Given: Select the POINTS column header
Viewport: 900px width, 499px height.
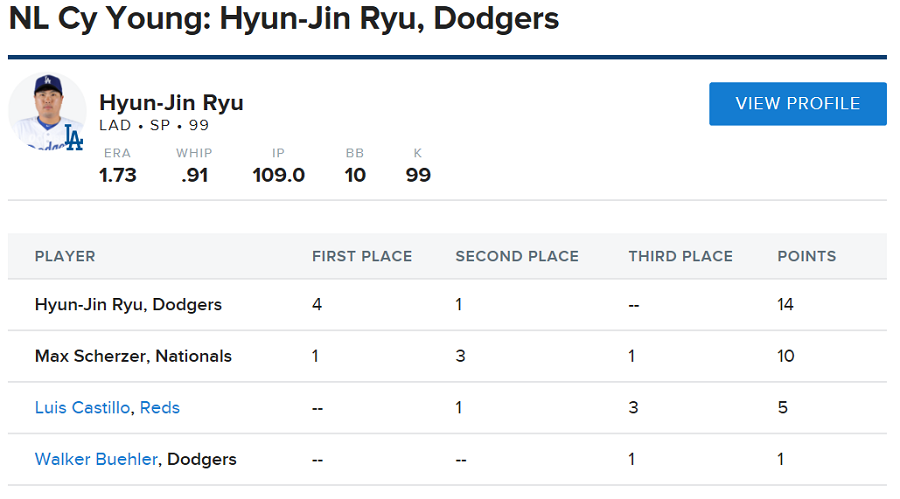Looking at the screenshot, I should (807, 256).
